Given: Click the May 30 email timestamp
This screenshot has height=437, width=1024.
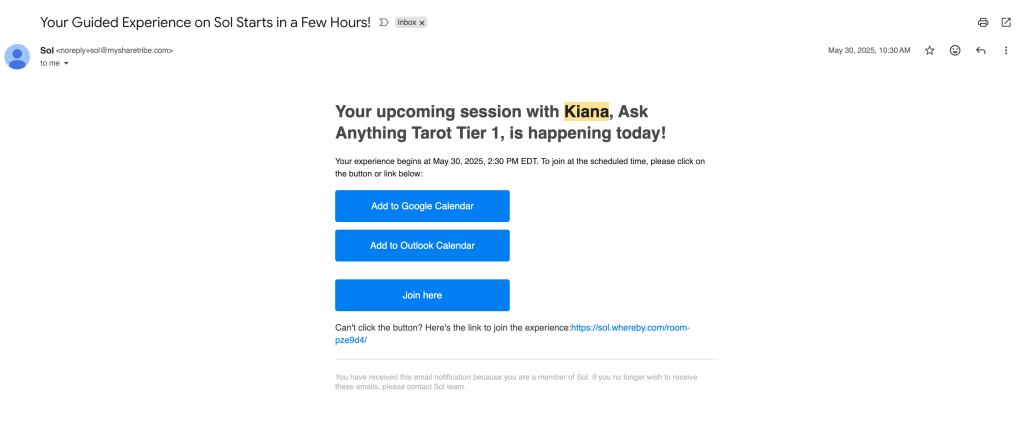Looking at the screenshot, I should (x=869, y=50).
